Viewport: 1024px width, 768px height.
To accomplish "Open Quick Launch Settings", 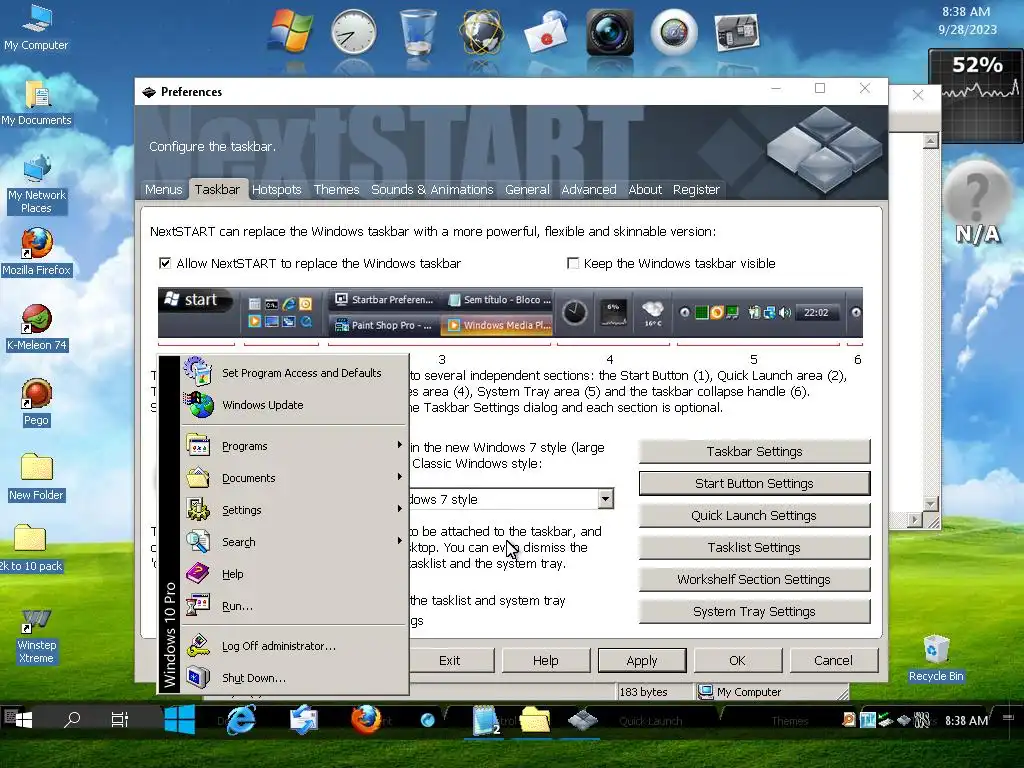I will (754, 515).
